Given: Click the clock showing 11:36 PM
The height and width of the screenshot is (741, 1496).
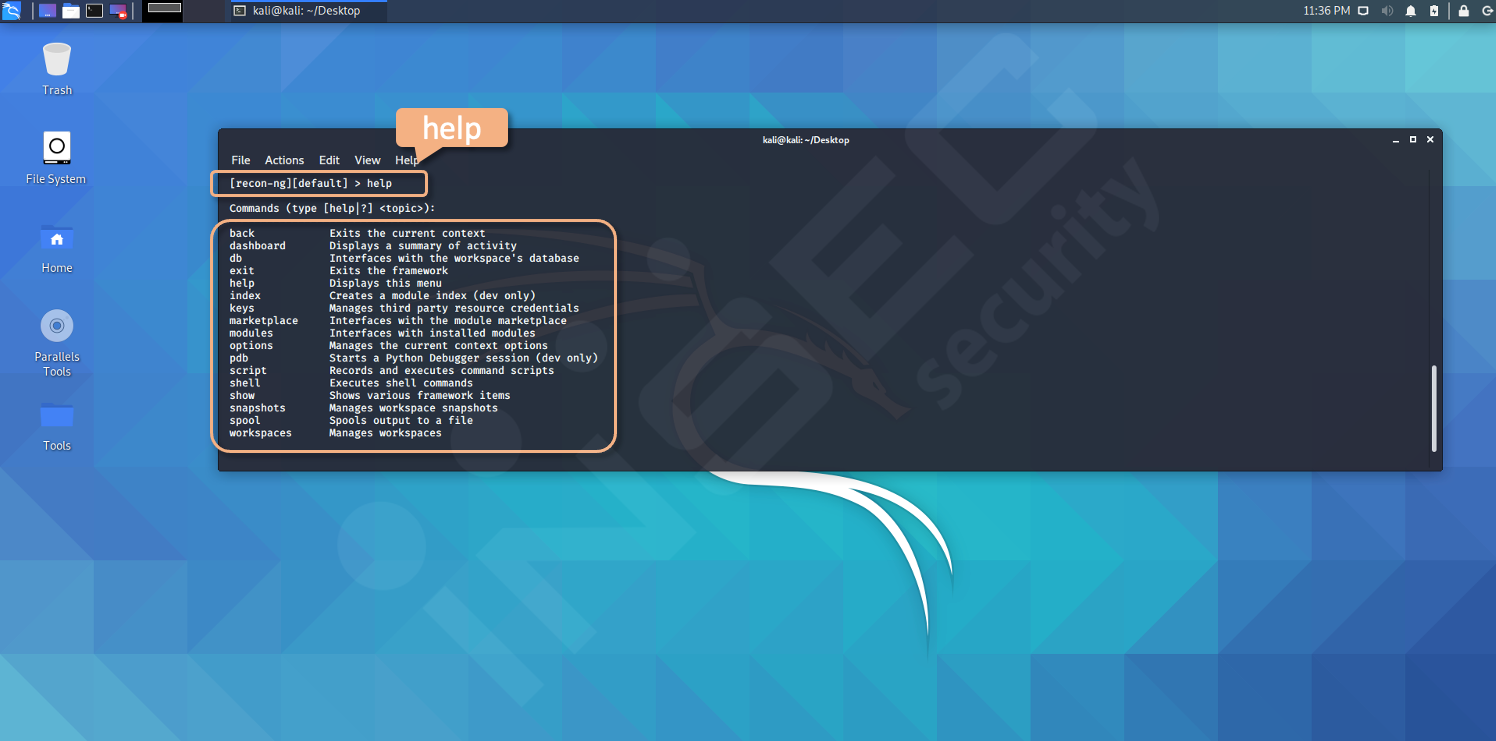Looking at the screenshot, I should [1327, 11].
